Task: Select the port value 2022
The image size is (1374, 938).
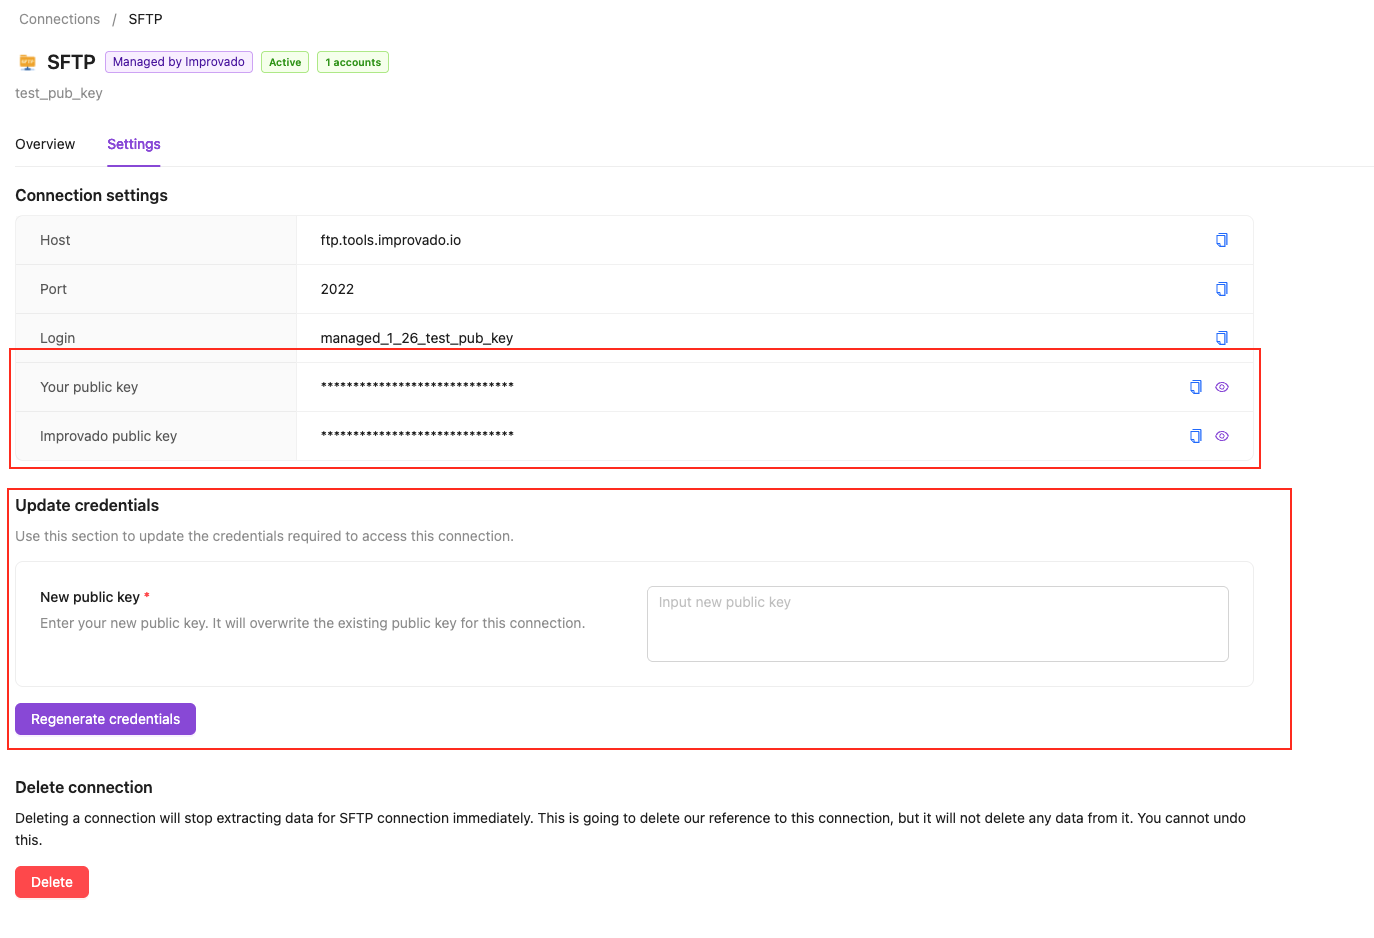Action: [x=337, y=289]
